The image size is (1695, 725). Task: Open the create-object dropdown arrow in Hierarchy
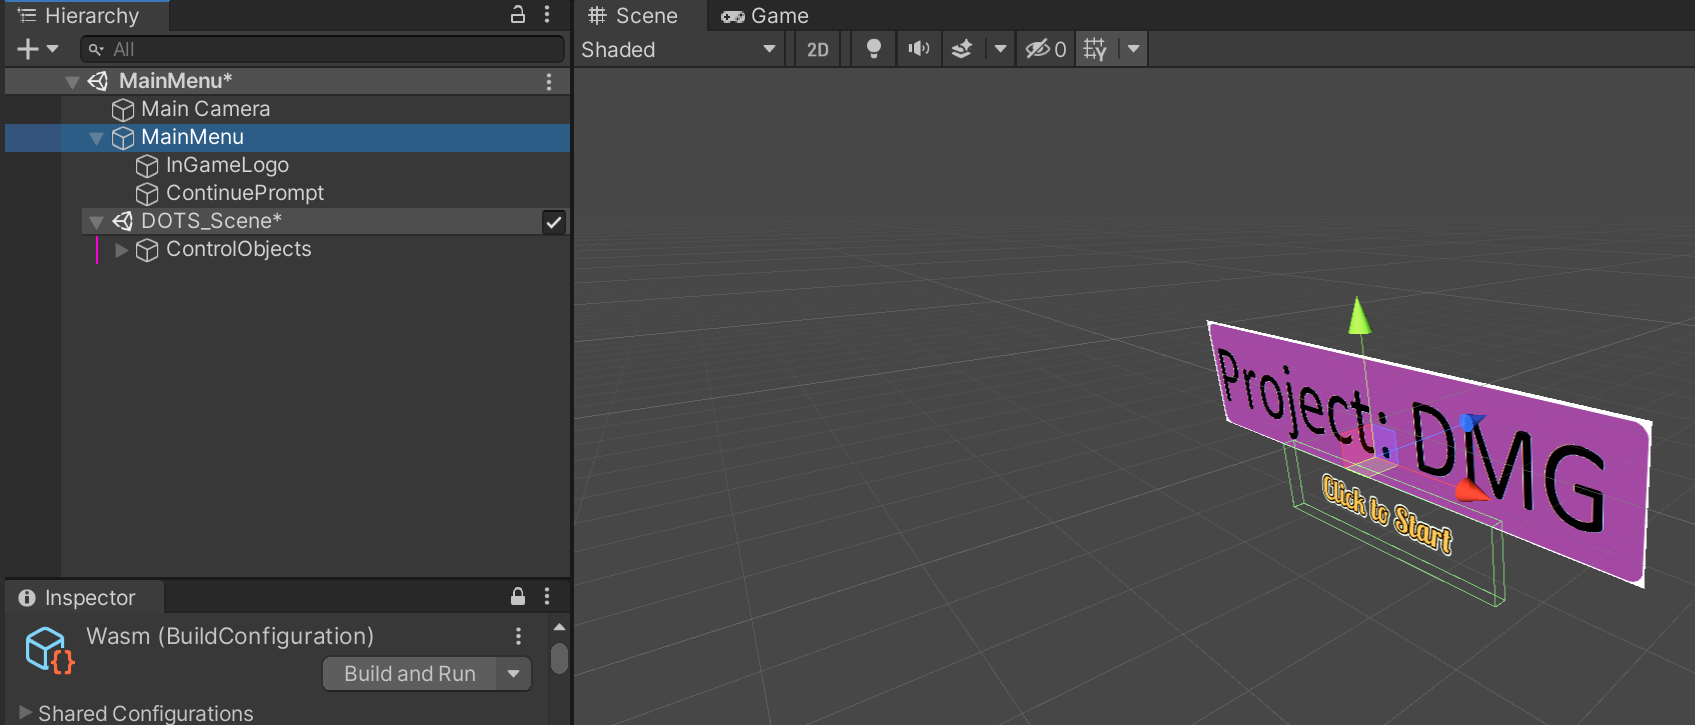(x=53, y=48)
